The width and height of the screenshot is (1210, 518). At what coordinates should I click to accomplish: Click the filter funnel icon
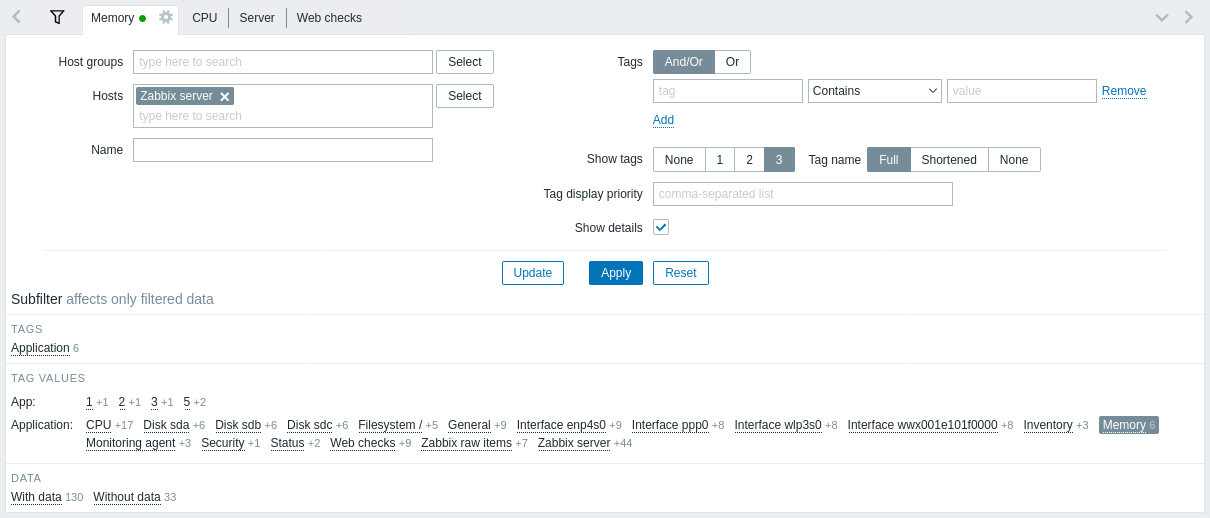[57, 17]
